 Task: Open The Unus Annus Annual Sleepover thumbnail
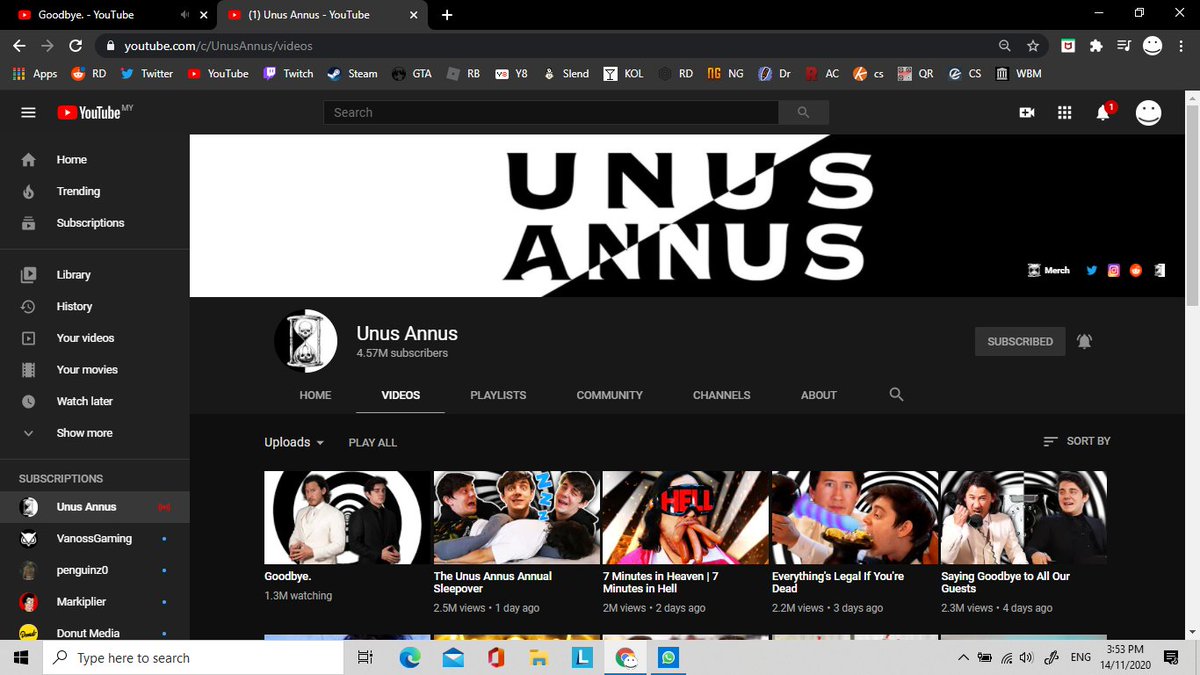516,518
